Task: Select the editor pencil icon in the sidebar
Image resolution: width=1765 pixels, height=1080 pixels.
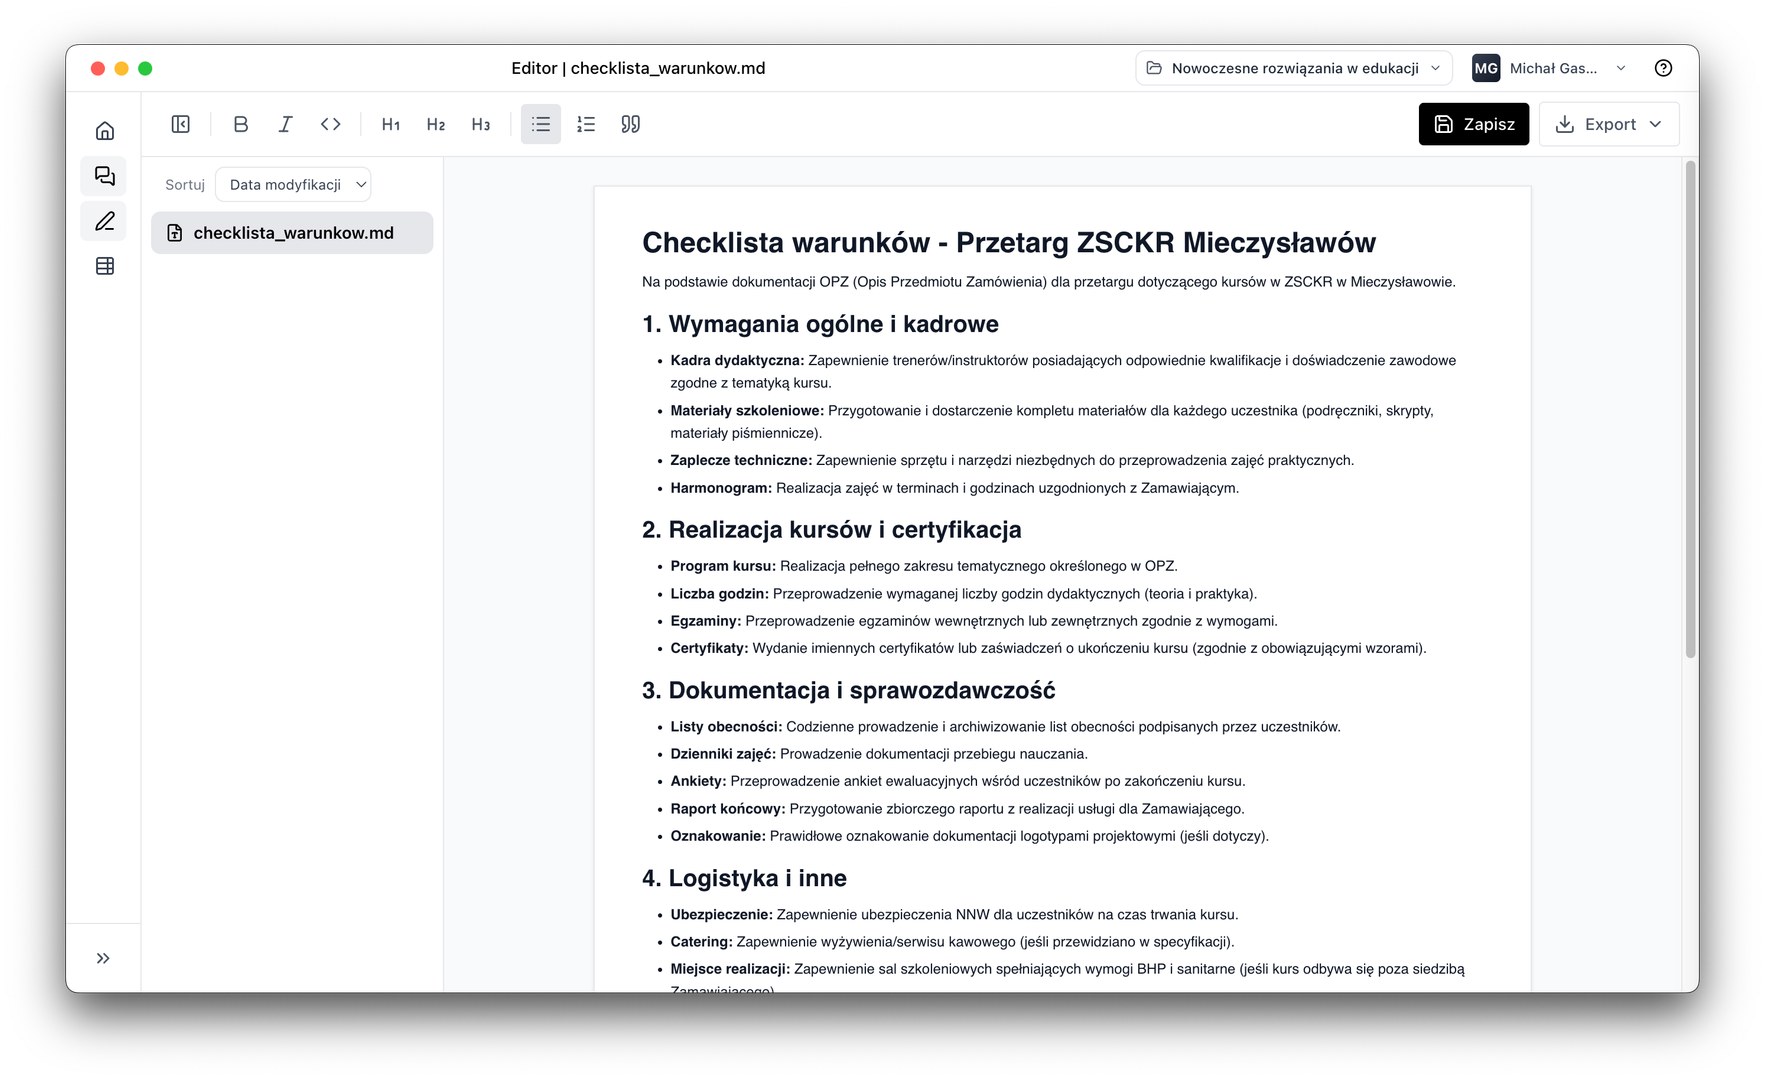Action: pos(103,221)
